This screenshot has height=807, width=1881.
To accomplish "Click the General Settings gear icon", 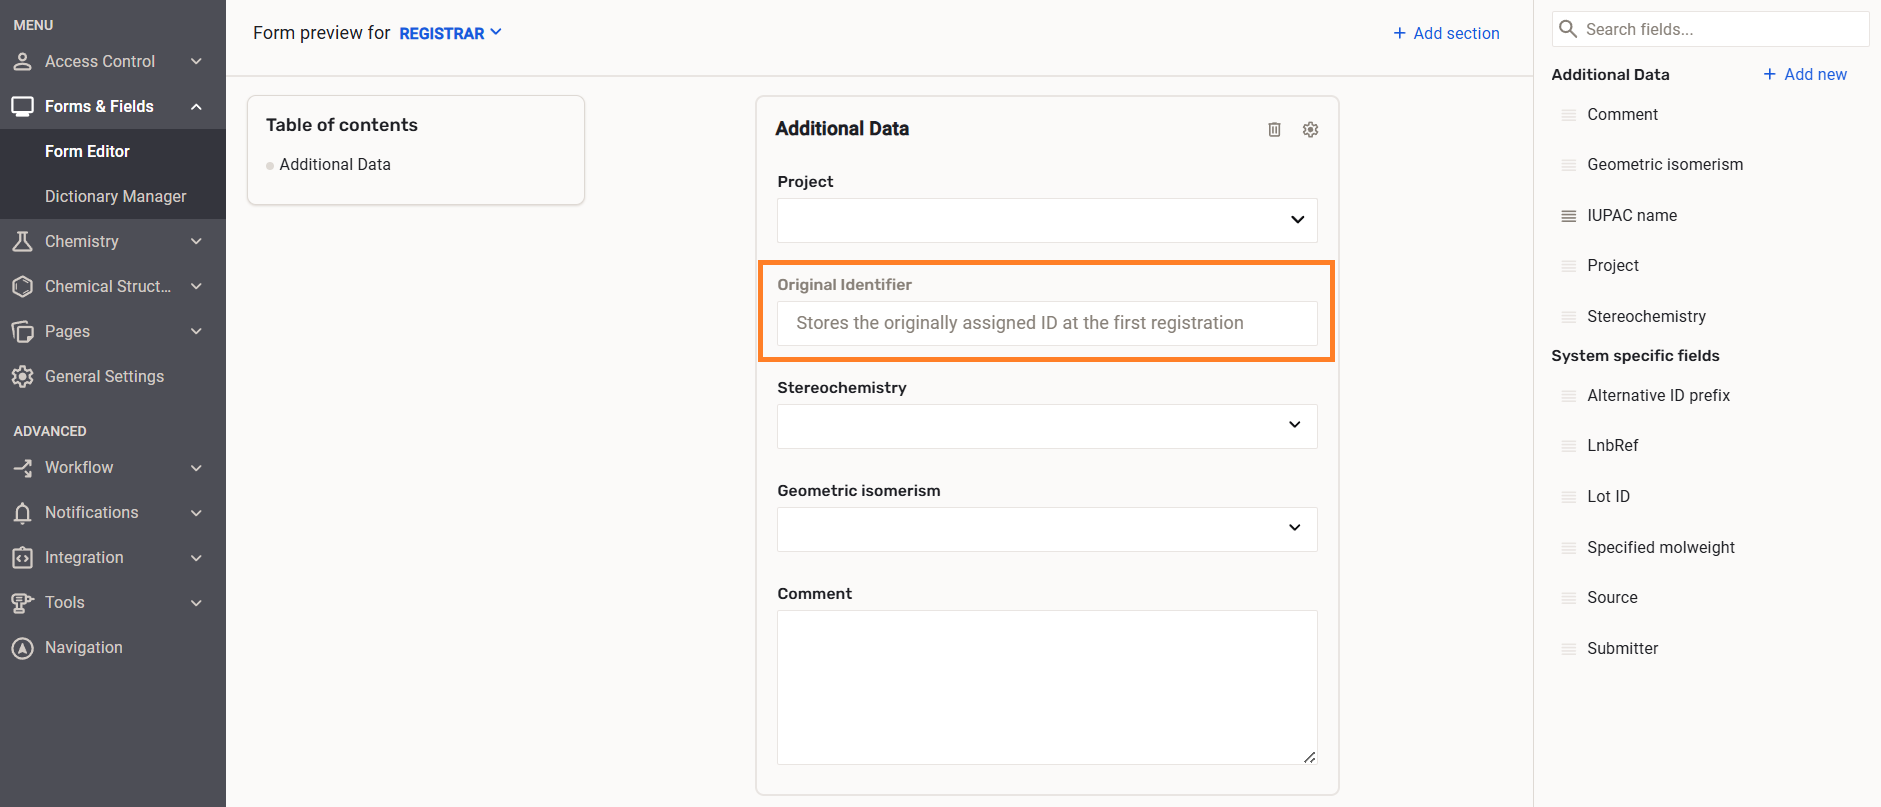I will pos(22,377).
